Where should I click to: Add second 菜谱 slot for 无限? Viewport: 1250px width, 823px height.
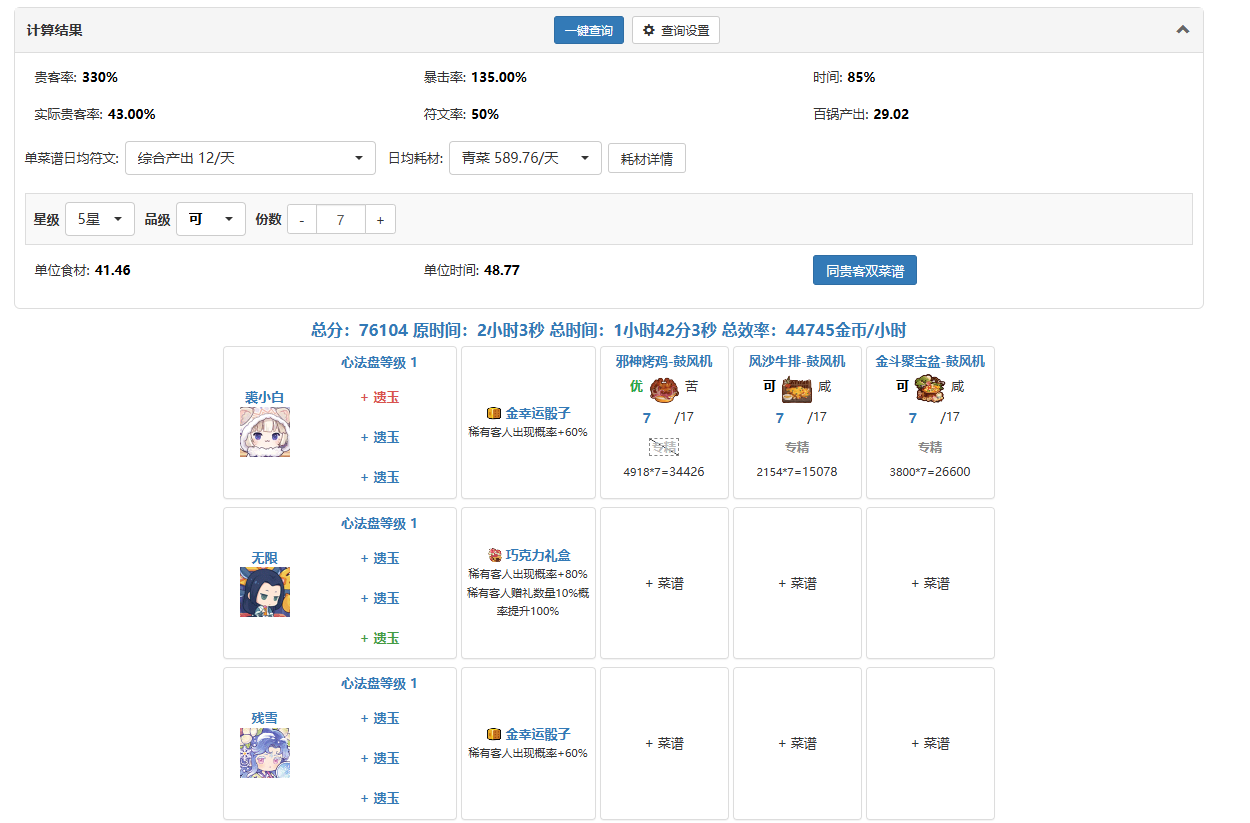pyautogui.click(x=797, y=583)
